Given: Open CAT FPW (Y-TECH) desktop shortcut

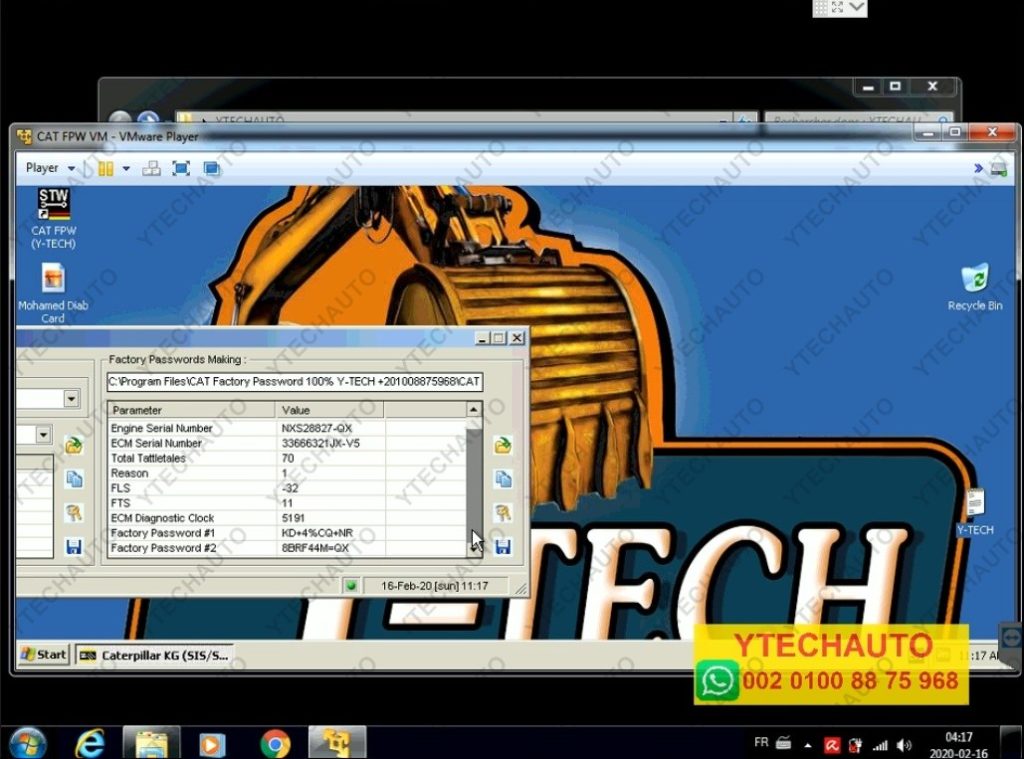Looking at the screenshot, I should [x=54, y=218].
